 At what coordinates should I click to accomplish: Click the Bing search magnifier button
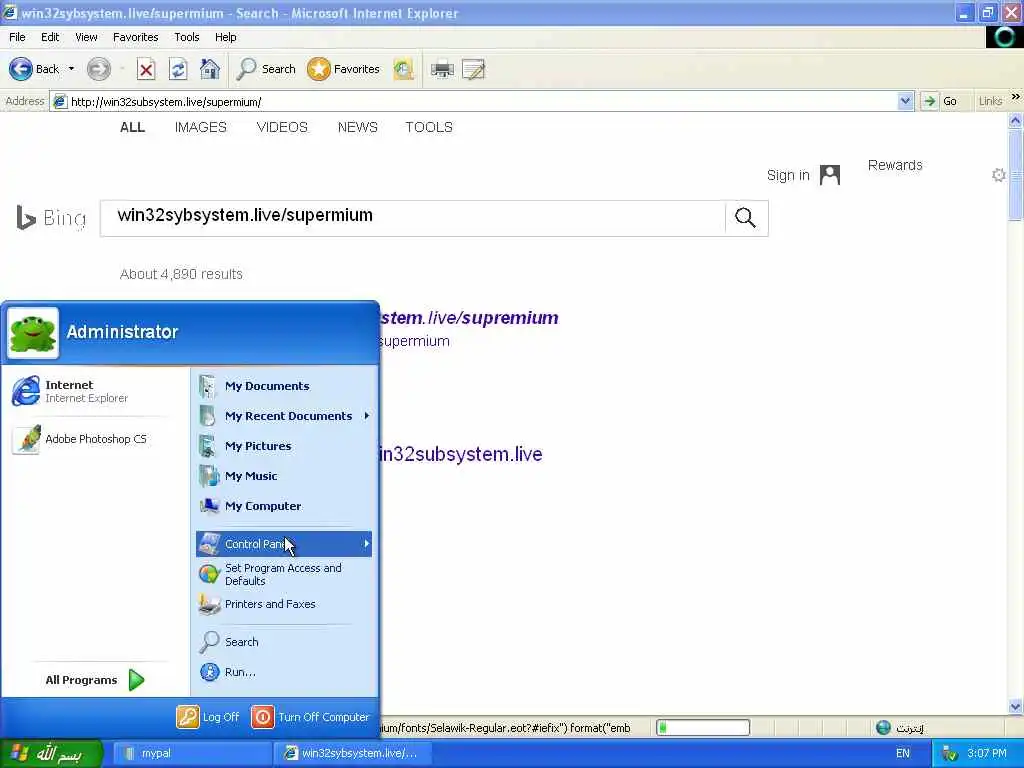tap(746, 218)
